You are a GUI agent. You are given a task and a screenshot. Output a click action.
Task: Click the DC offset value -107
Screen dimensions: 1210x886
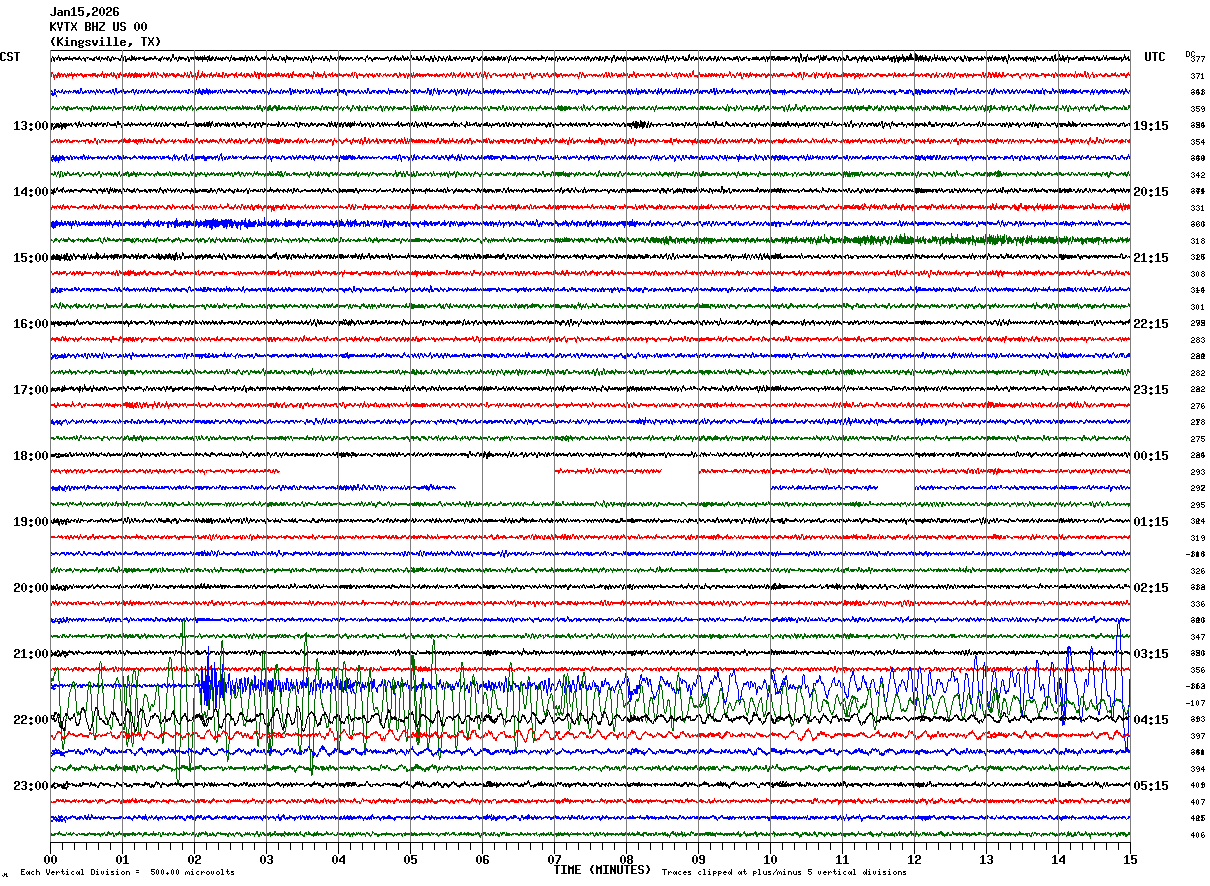click(1196, 703)
